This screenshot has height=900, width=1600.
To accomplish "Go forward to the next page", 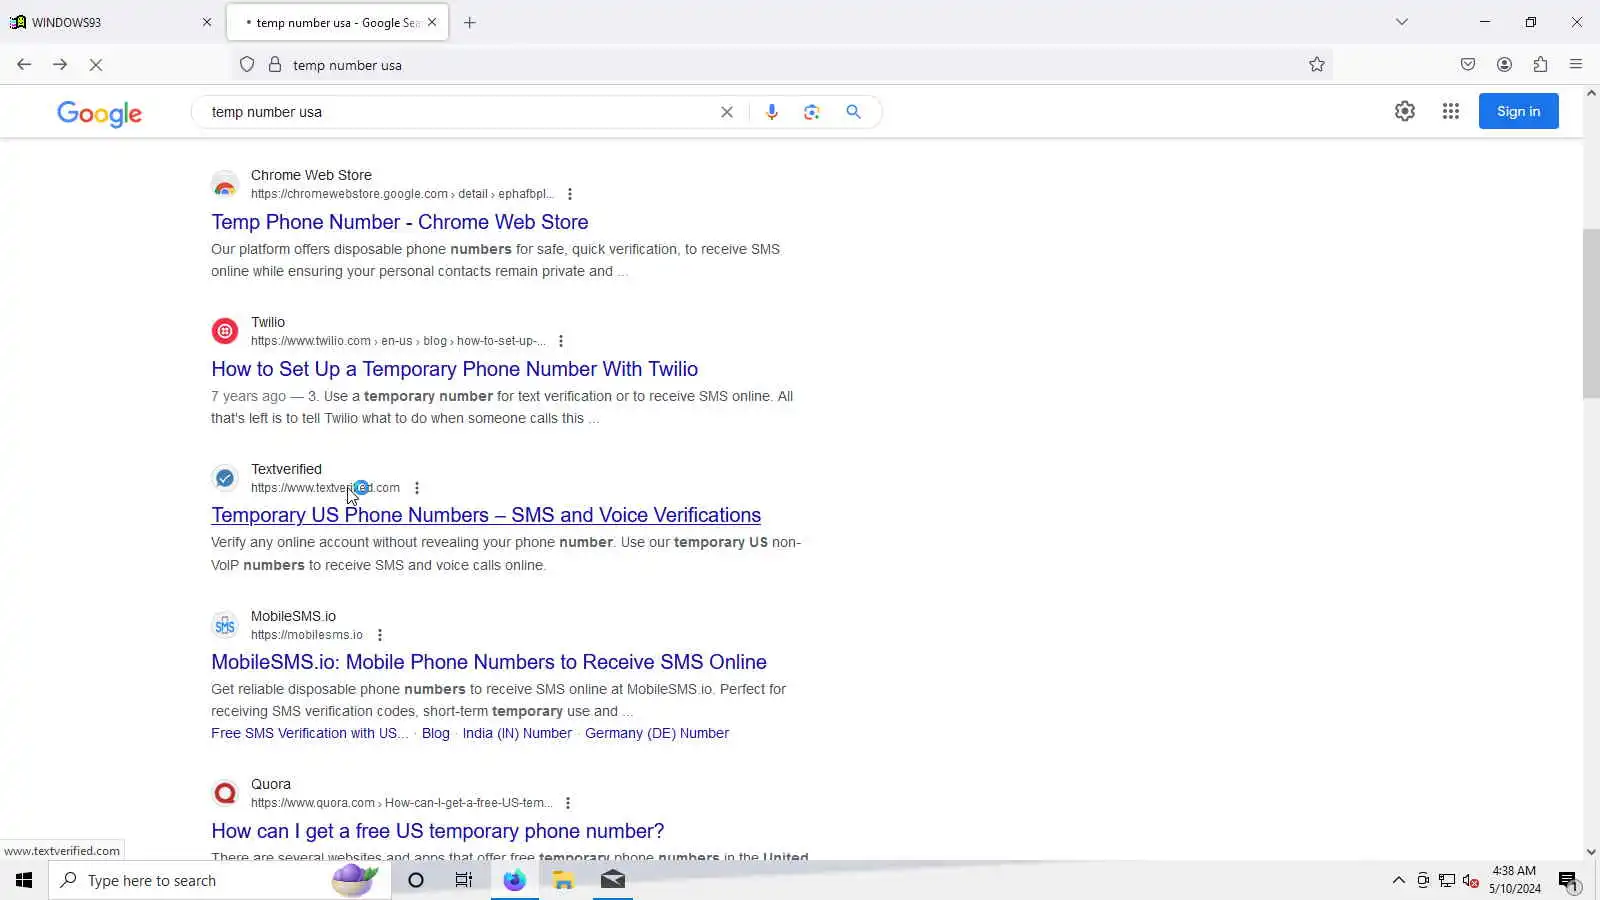I will 60,65.
